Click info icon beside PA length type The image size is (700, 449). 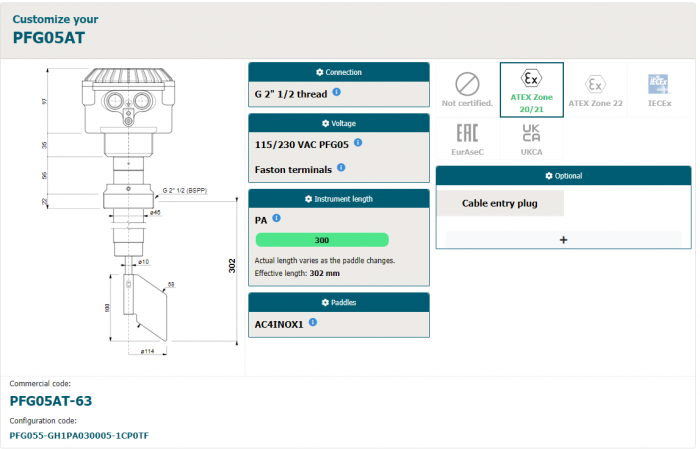[276, 218]
